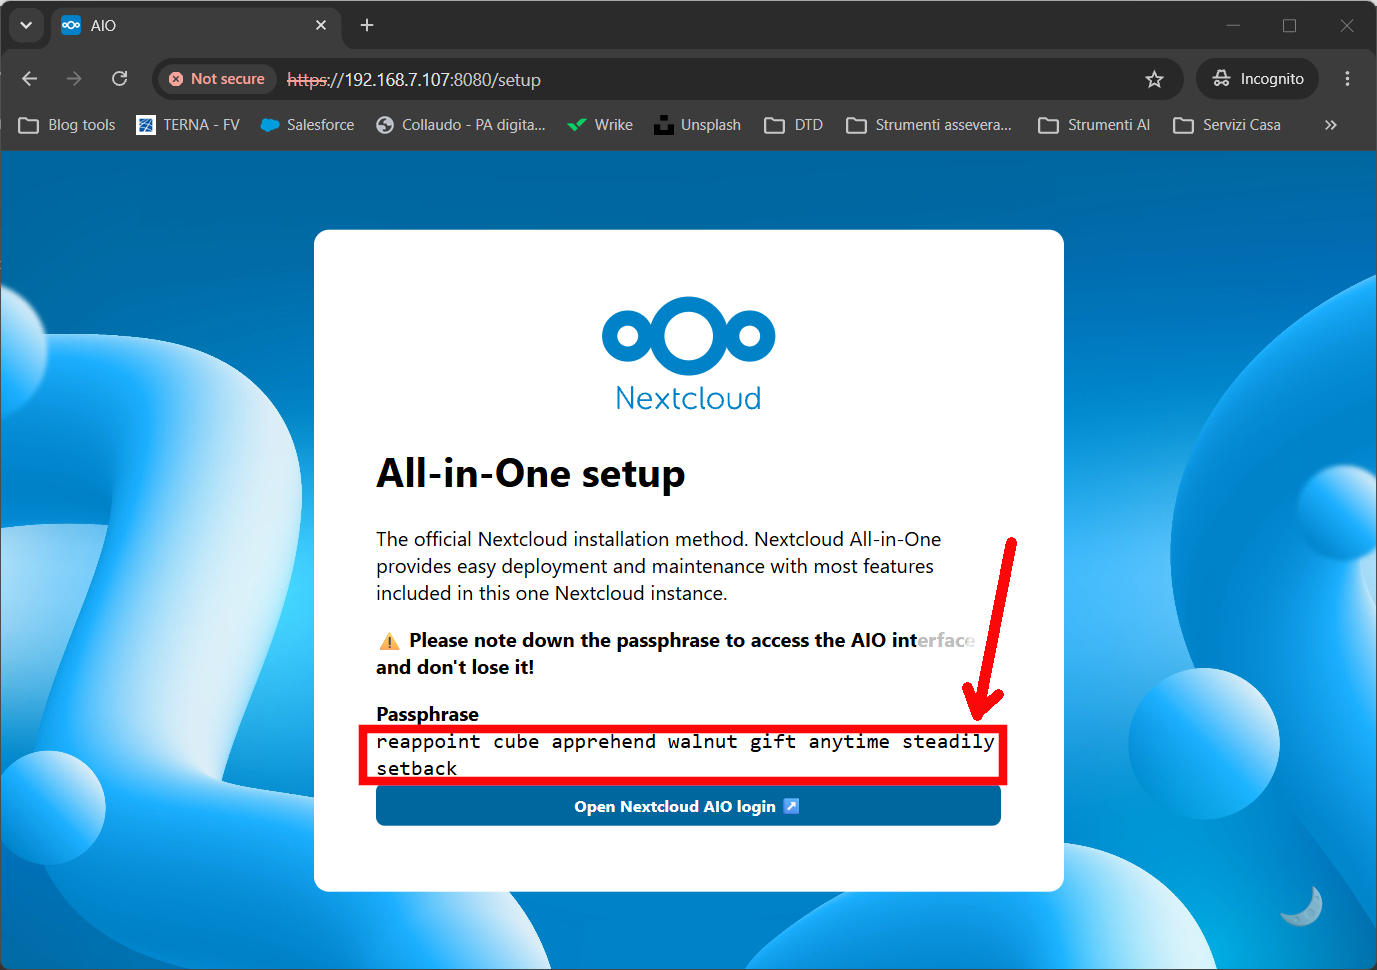Close the AIO tab
The image size is (1377, 970).
pyautogui.click(x=321, y=25)
